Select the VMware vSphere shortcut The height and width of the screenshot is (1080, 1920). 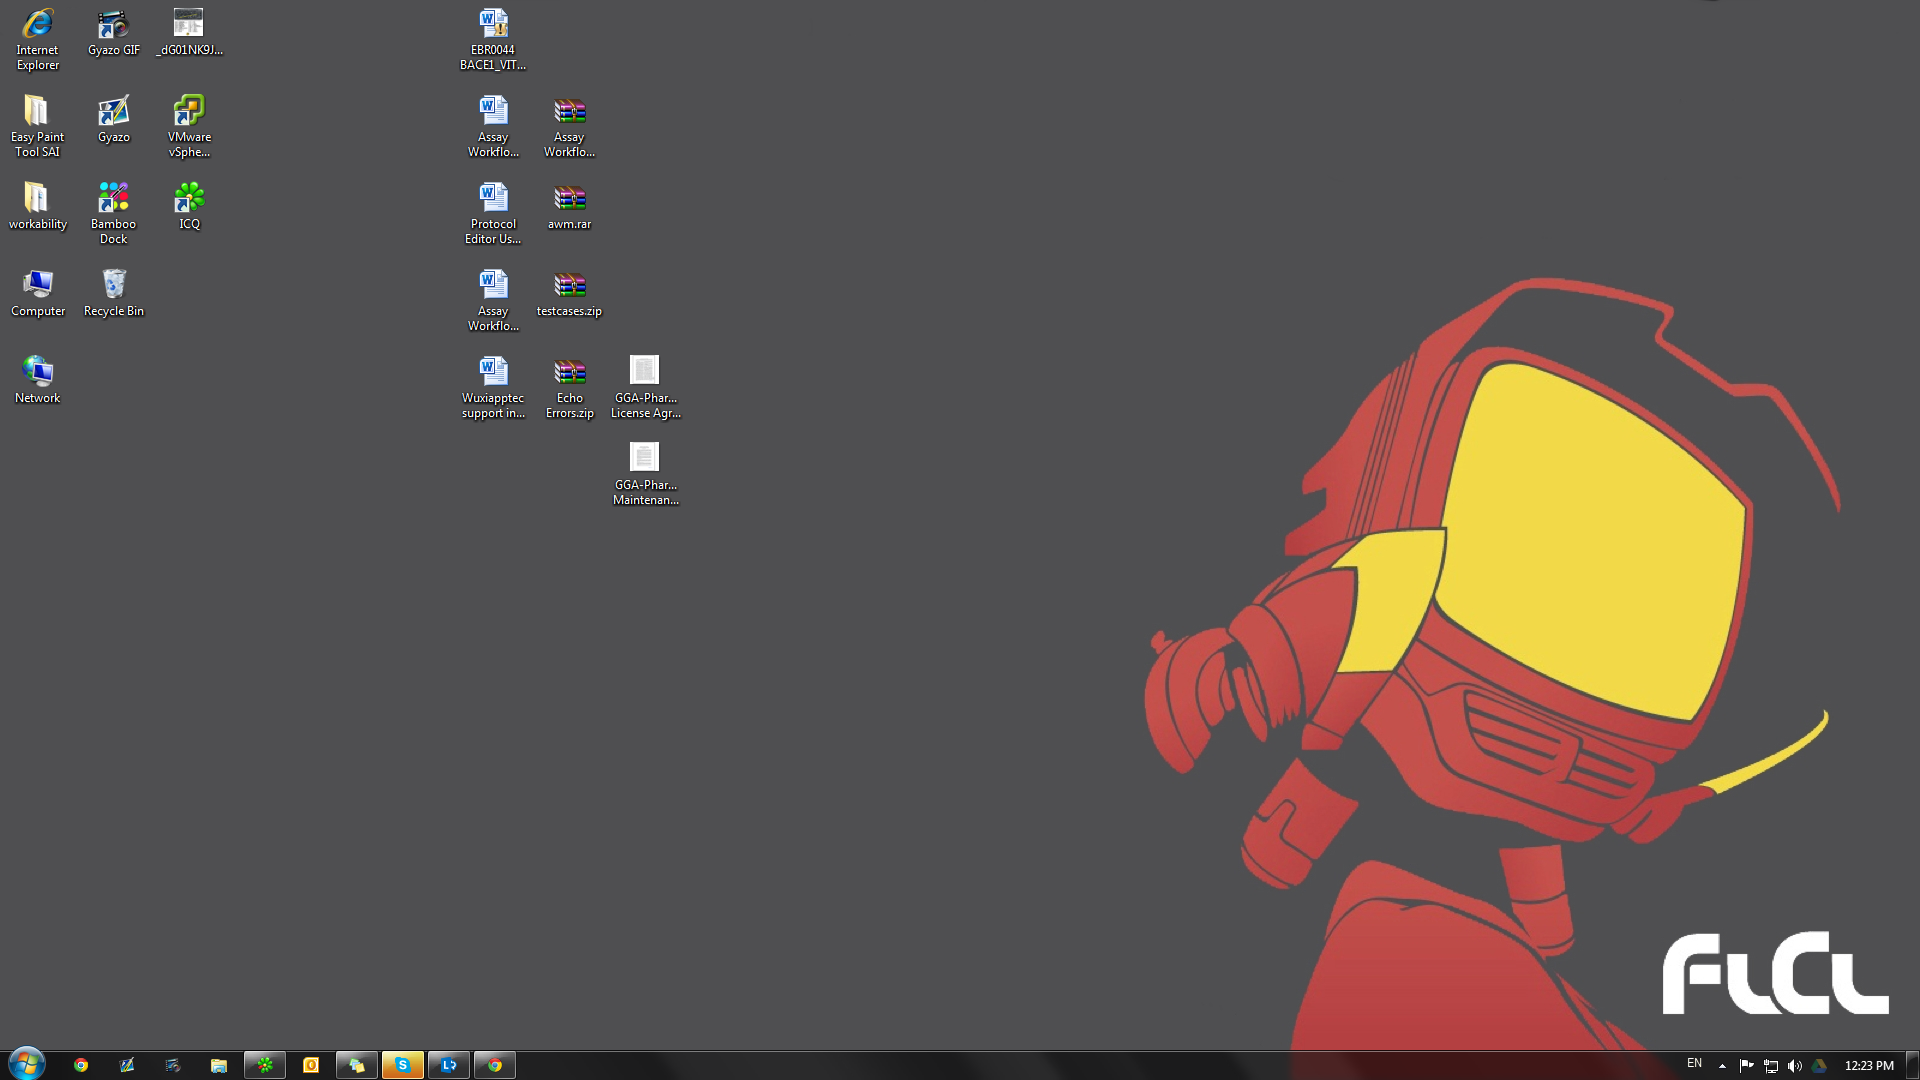pos(189,127)
